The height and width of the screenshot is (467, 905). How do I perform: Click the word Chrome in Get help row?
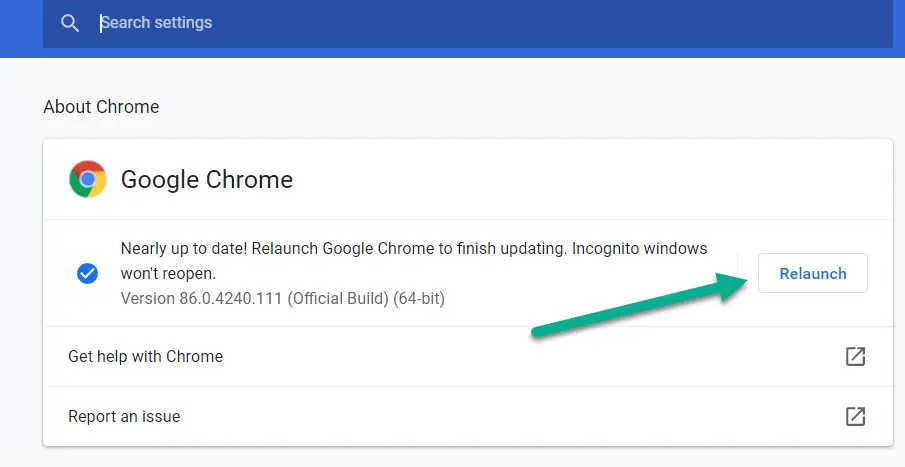pyautogui.click(x=195, y=356)
